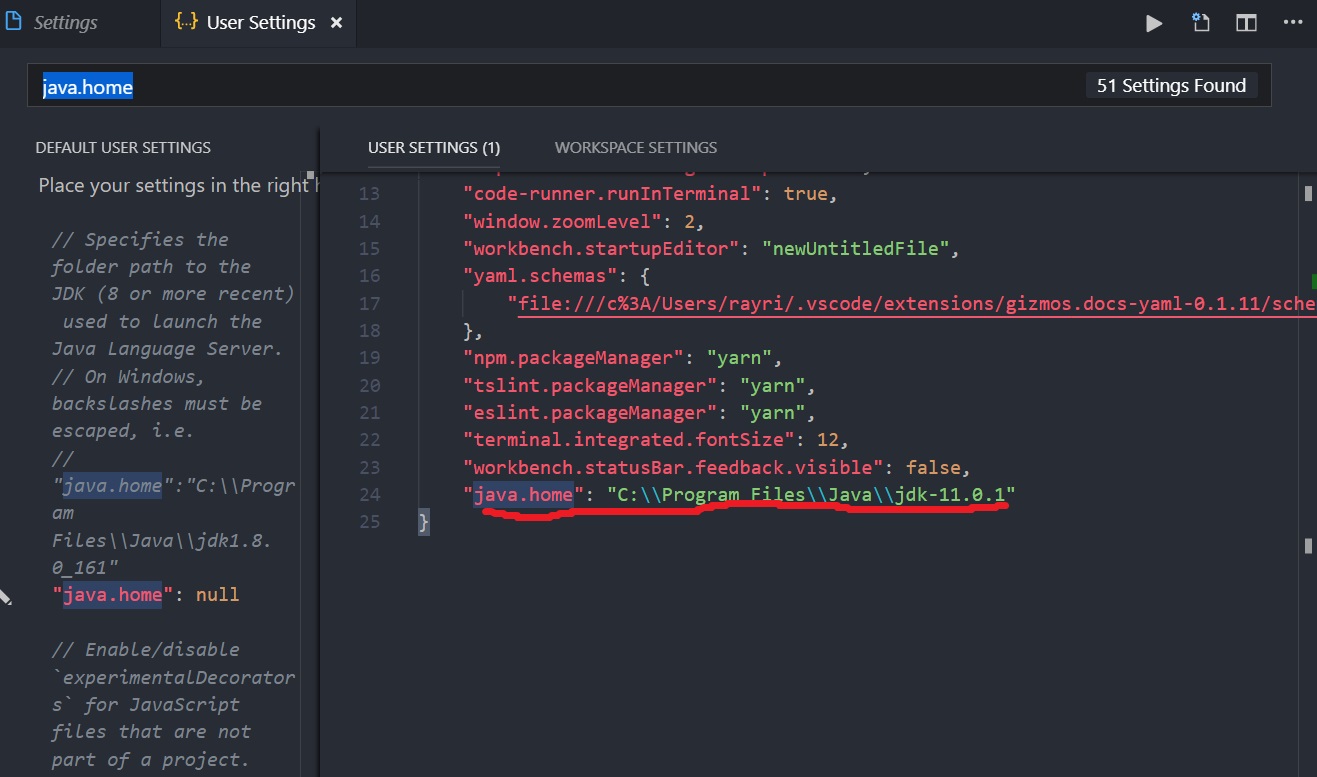Click the "java.home" key on line 24
1317x777 pixels.
click(524, 495)
